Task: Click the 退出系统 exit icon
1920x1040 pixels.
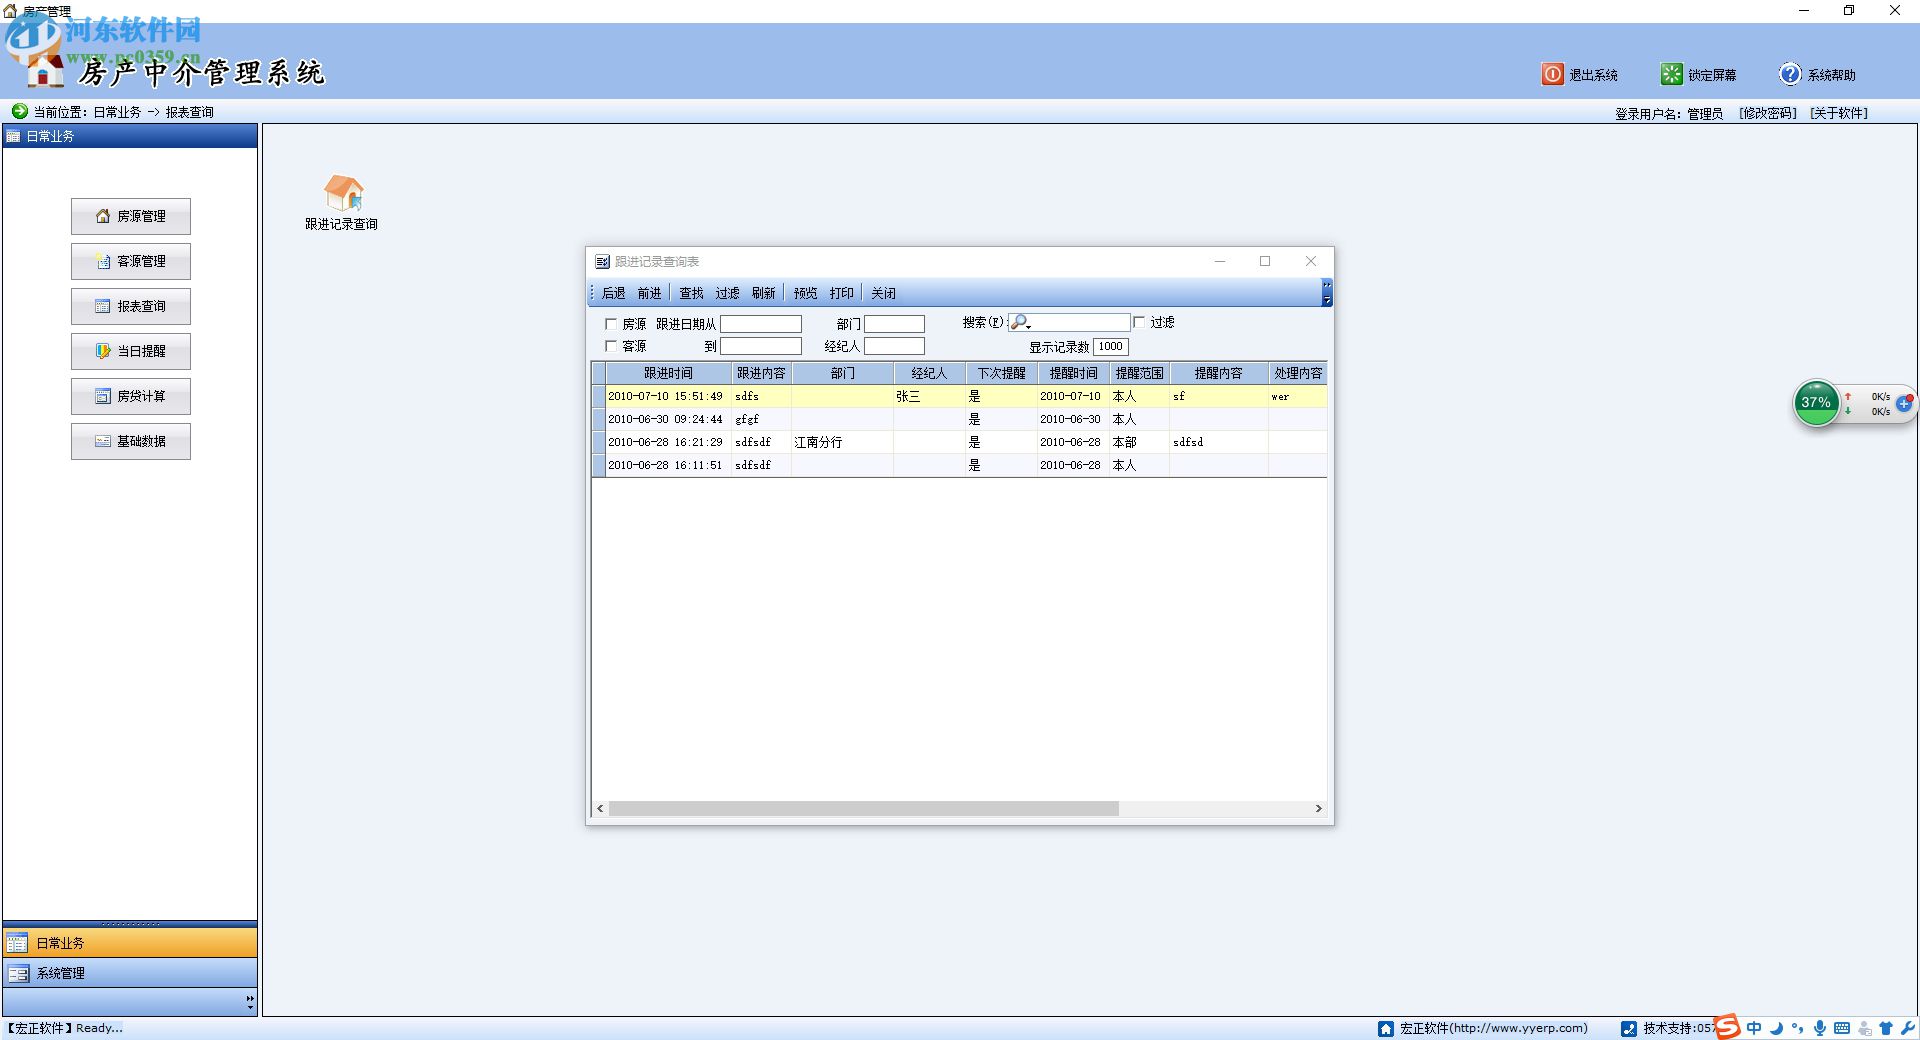Action: pyautogui.click(x=1552, y=74)
